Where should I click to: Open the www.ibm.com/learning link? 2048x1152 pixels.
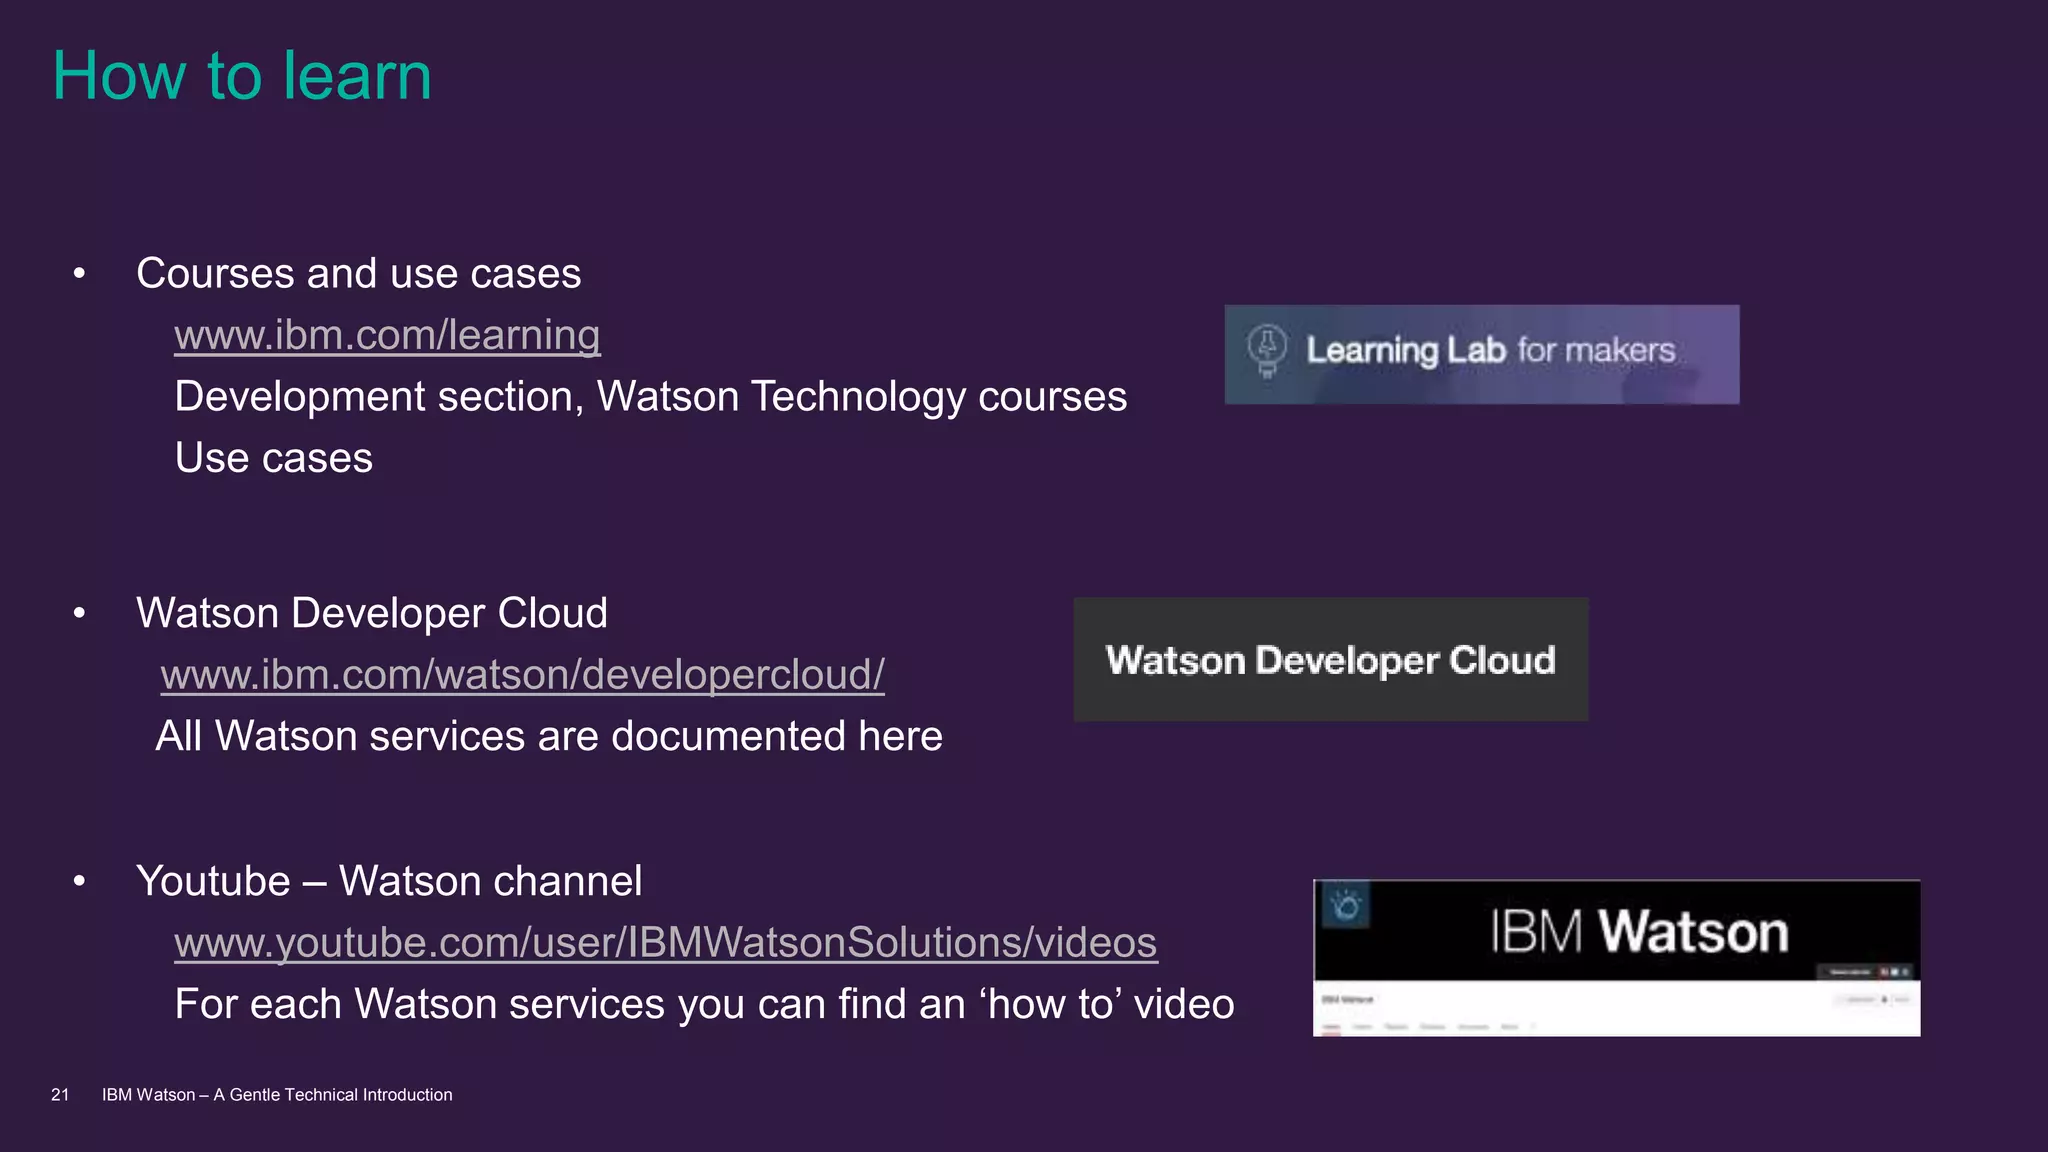pyautogui.click(x=387, y=335)
